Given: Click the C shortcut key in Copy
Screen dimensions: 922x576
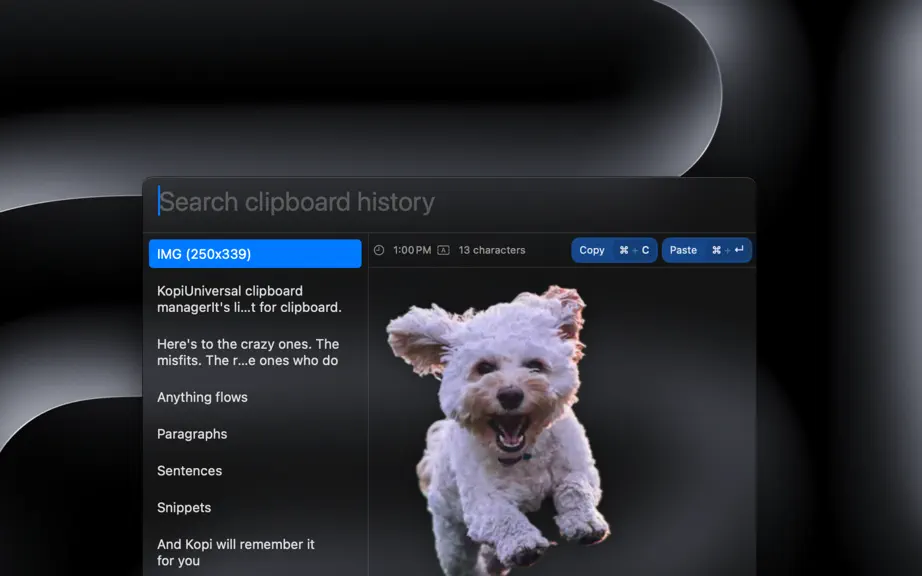Looking at the screenshot, I should click(646, 250).
